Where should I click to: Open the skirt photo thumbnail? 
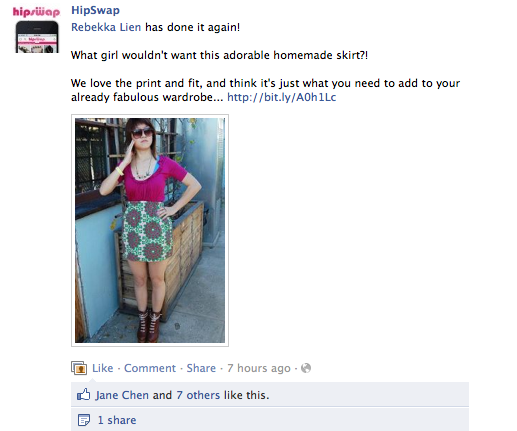pos(150,230)
